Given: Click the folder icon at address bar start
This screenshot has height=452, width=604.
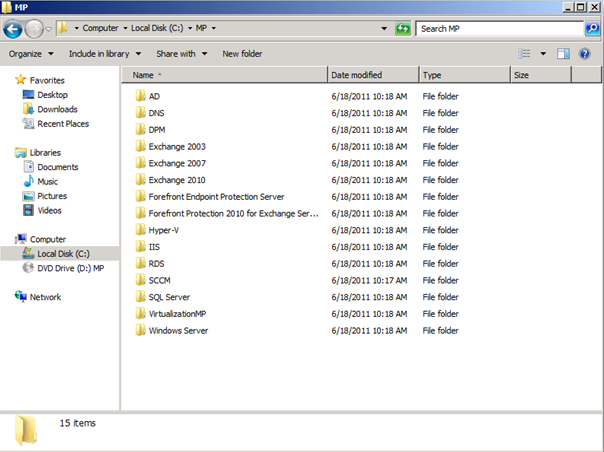Looking at the screenshot, I should pos(62,28).
